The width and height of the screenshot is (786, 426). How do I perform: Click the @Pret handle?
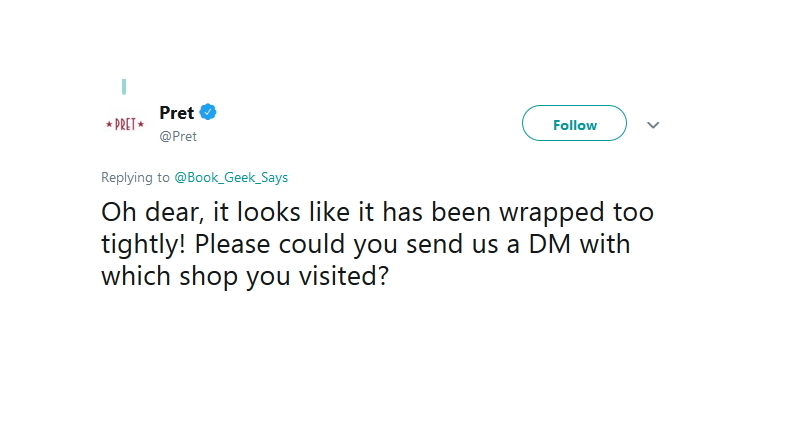pos(178,136)
